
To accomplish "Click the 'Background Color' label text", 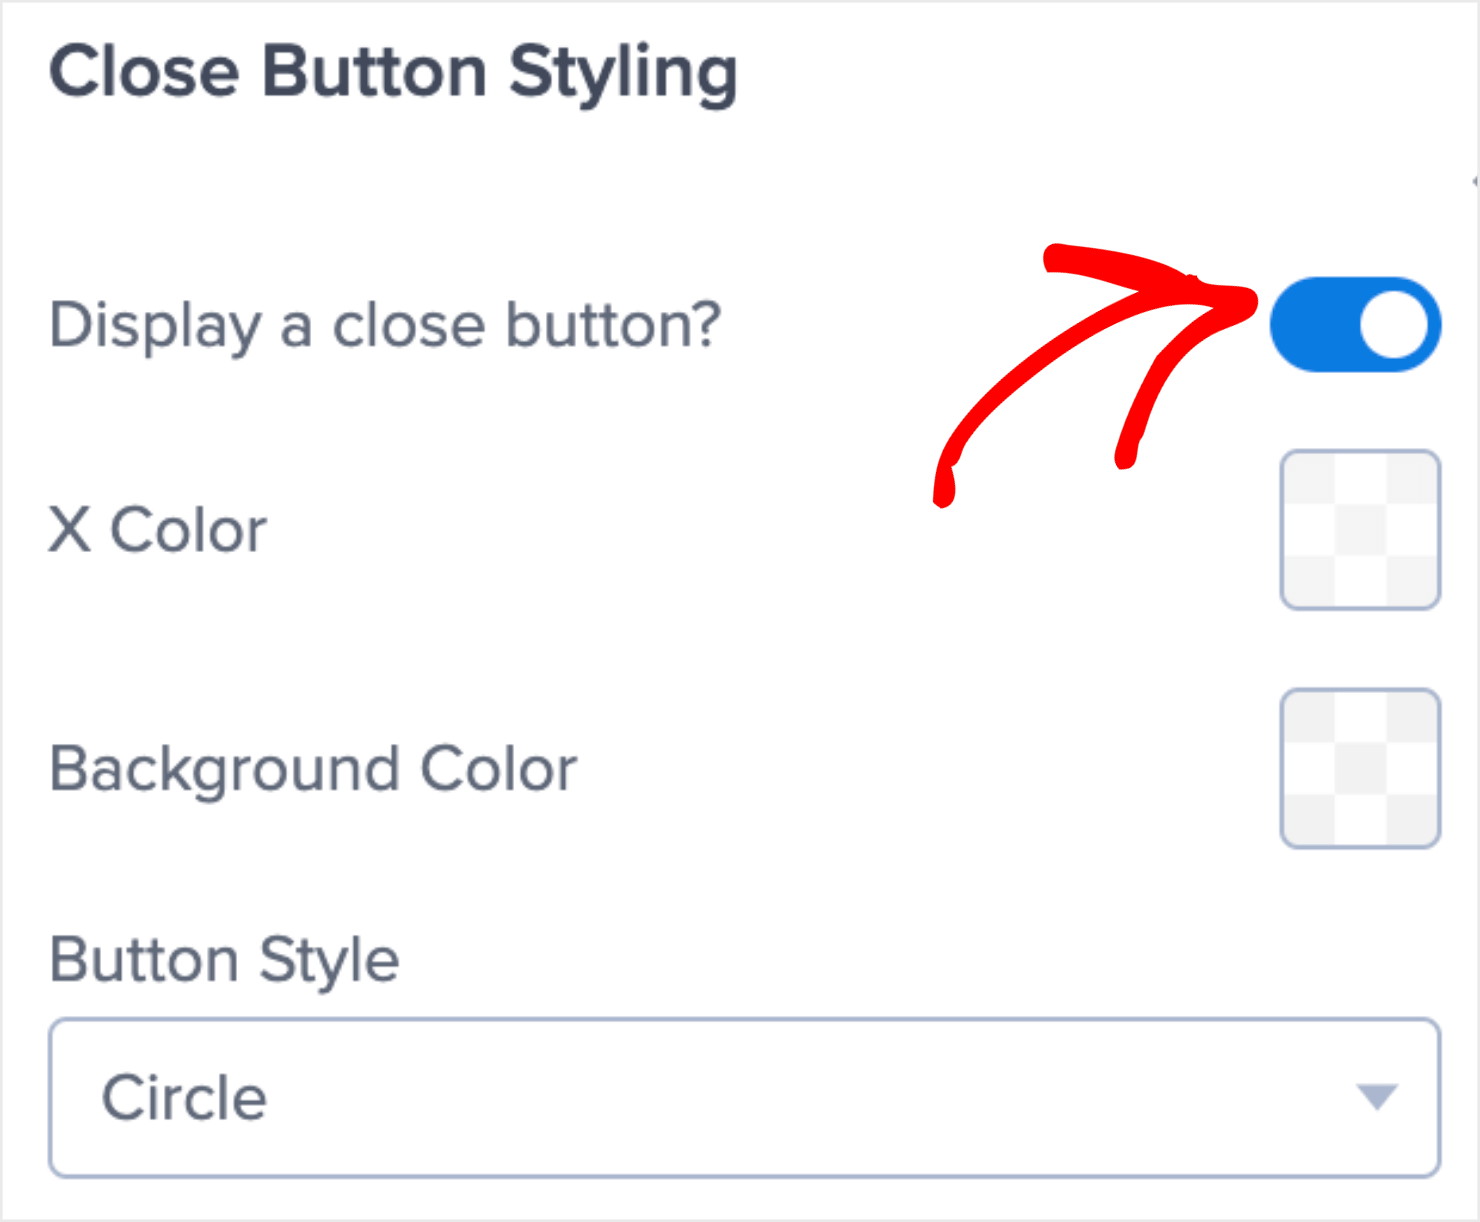I will click(x=313, y=768).
